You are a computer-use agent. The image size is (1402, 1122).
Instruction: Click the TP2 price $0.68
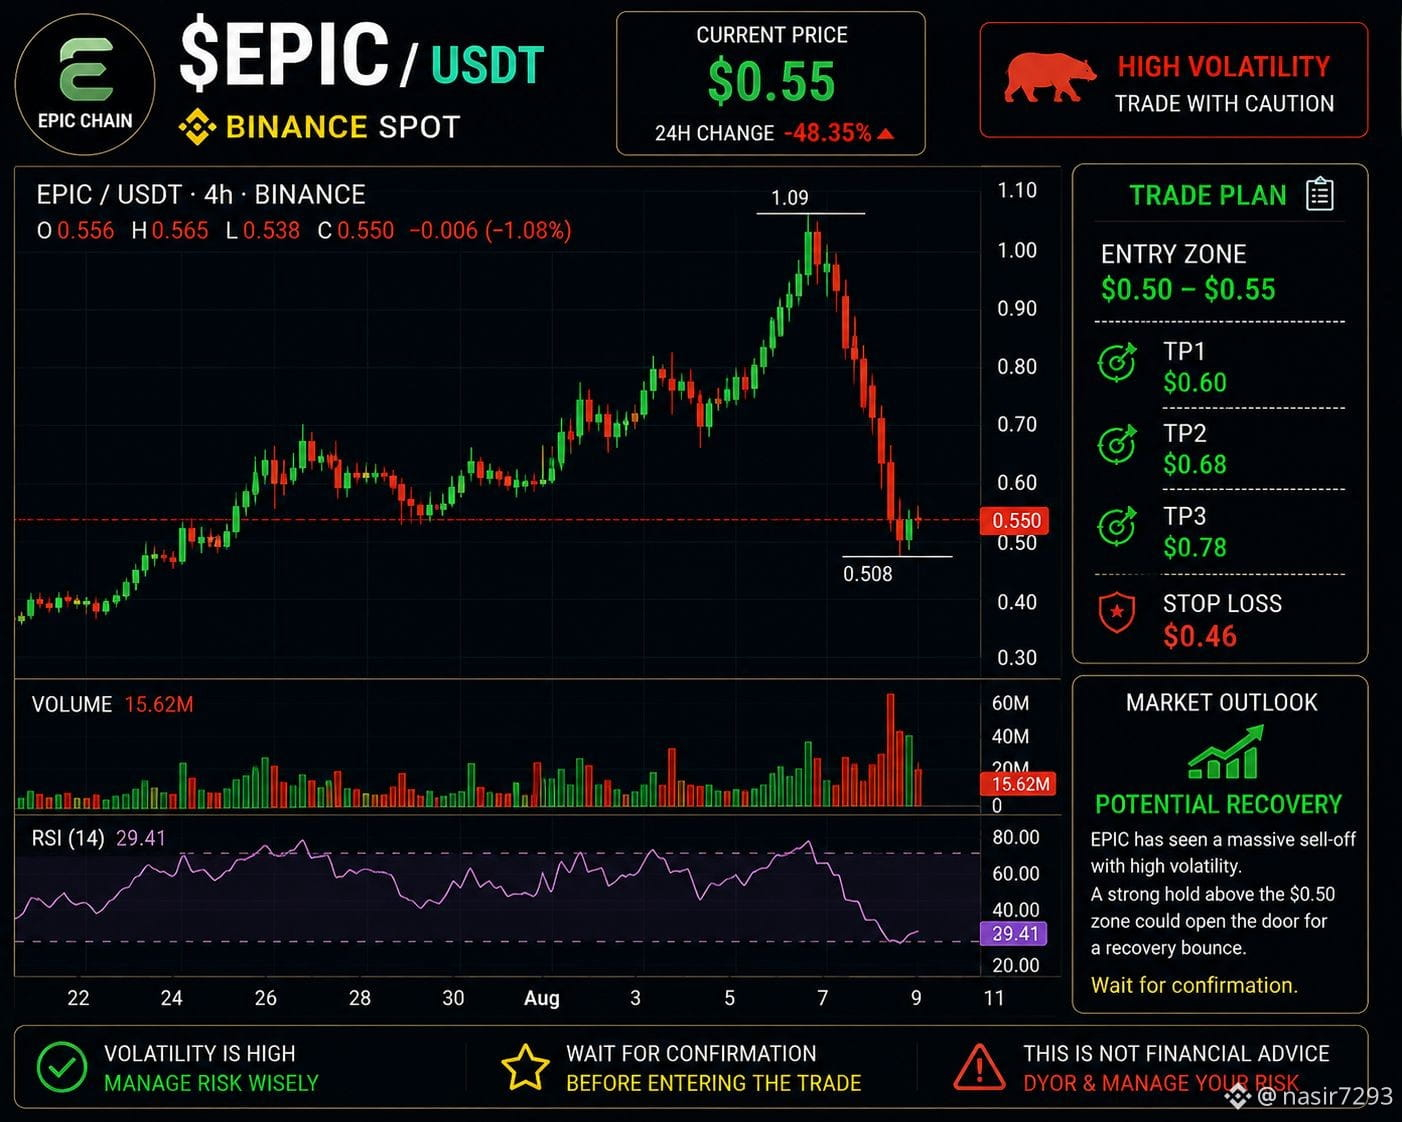(1195, 465)
